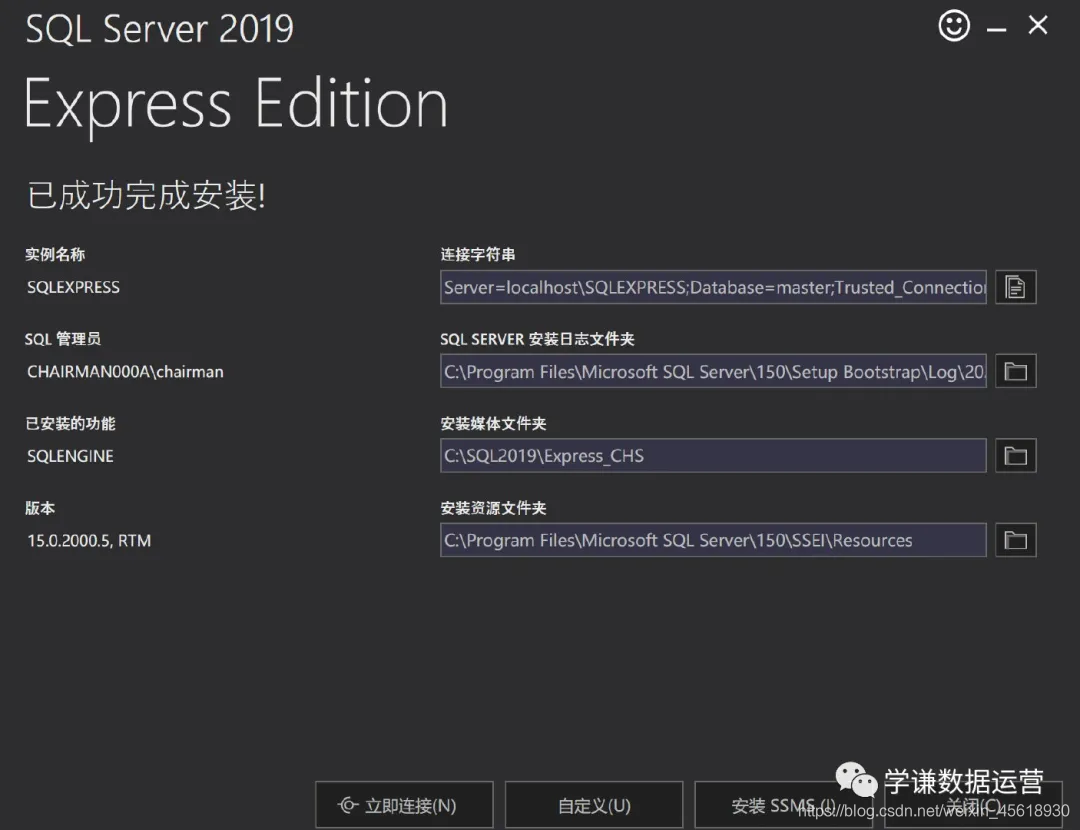Click the SQL SERVER 安装日志文件夹 label
This screenshot has width=1080, height=830.
(x=537, y=339)
